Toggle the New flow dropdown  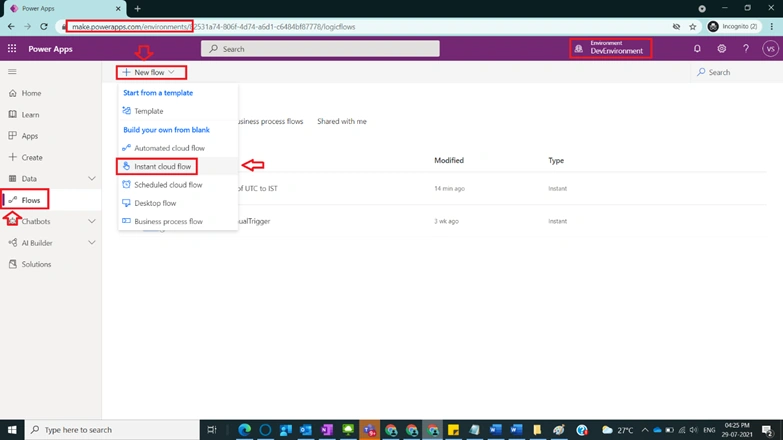coord(151,72)
